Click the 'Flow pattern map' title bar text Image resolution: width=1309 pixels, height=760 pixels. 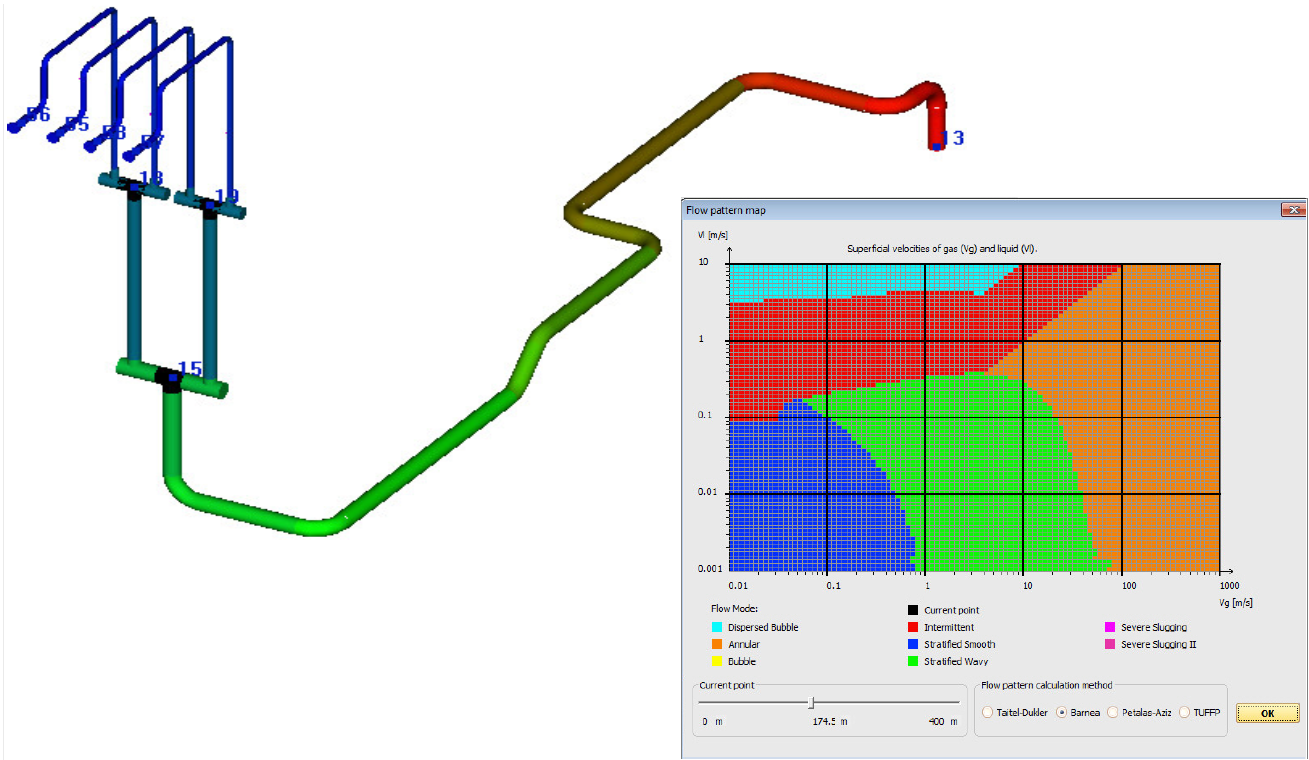coord(725,210)
